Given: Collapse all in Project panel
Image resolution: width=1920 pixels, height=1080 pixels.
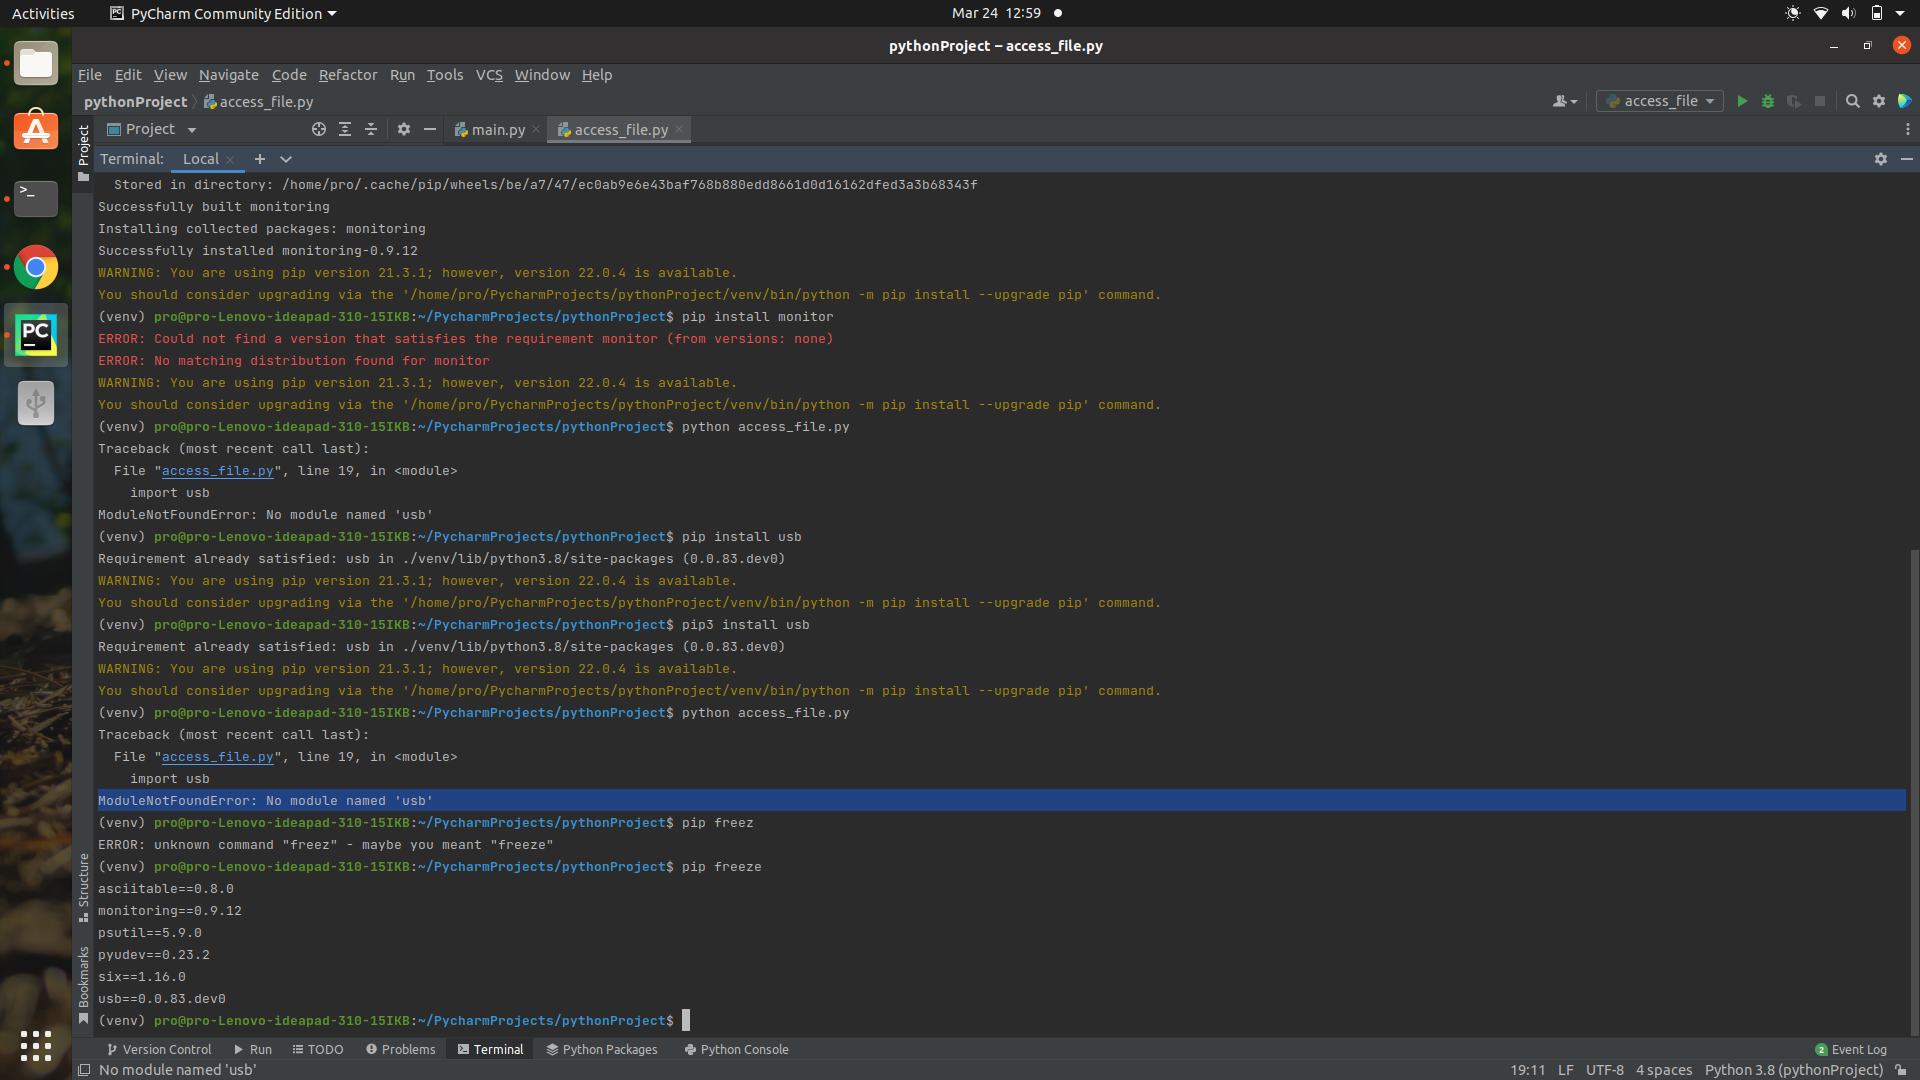Looking at the screenshot, I should 371,129.
